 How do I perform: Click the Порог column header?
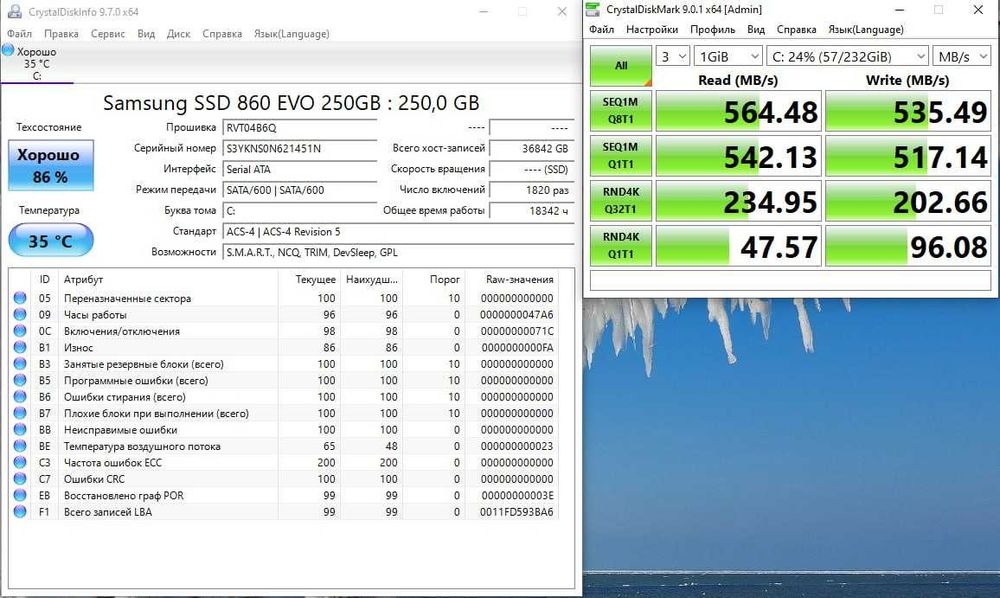pyautogui.click(x=434, y=279)
